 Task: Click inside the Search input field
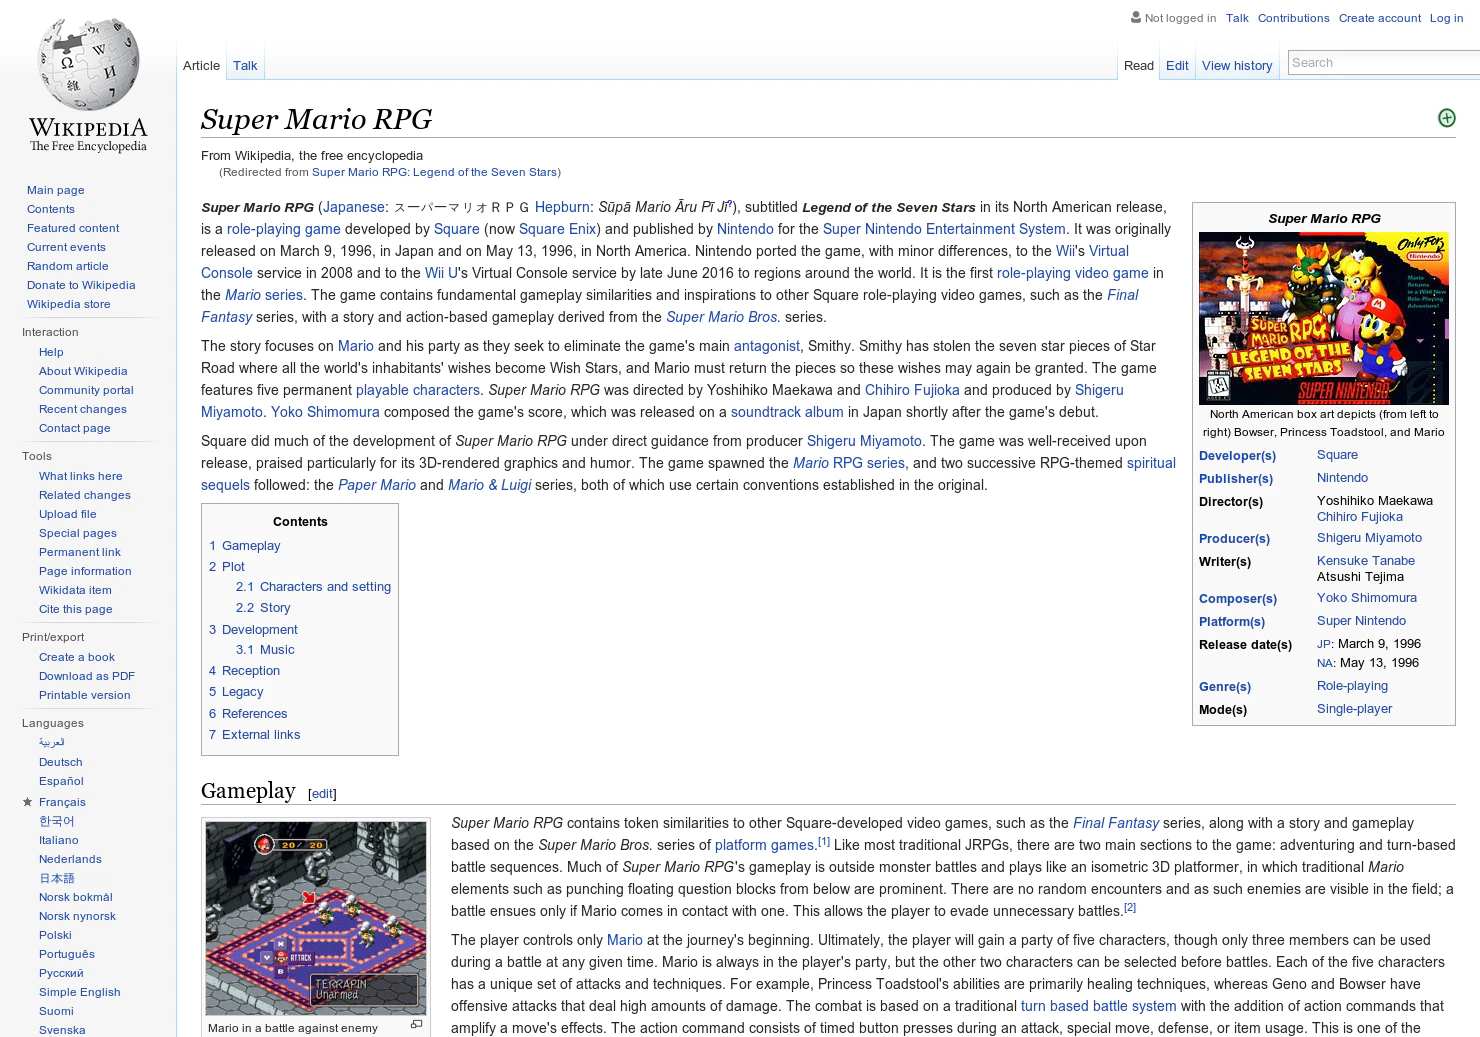1385,63
